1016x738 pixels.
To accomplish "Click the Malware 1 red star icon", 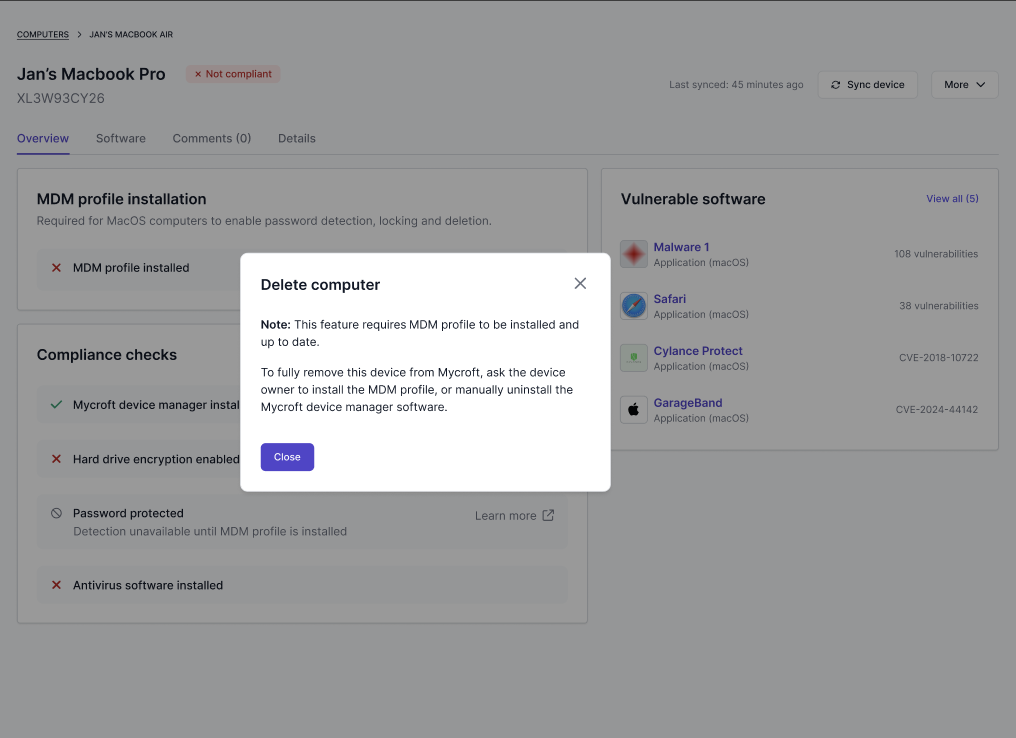I will point(634,254).
